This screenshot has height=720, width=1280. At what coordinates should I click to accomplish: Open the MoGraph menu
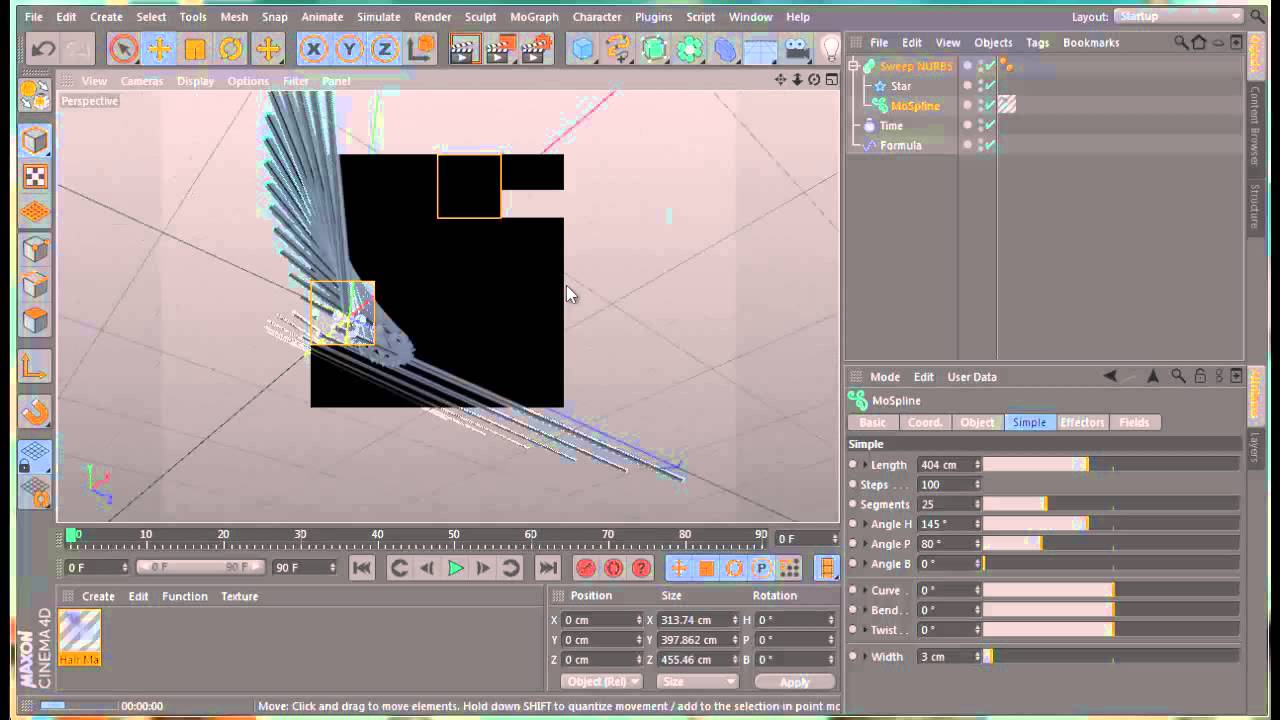coord(534,17)
